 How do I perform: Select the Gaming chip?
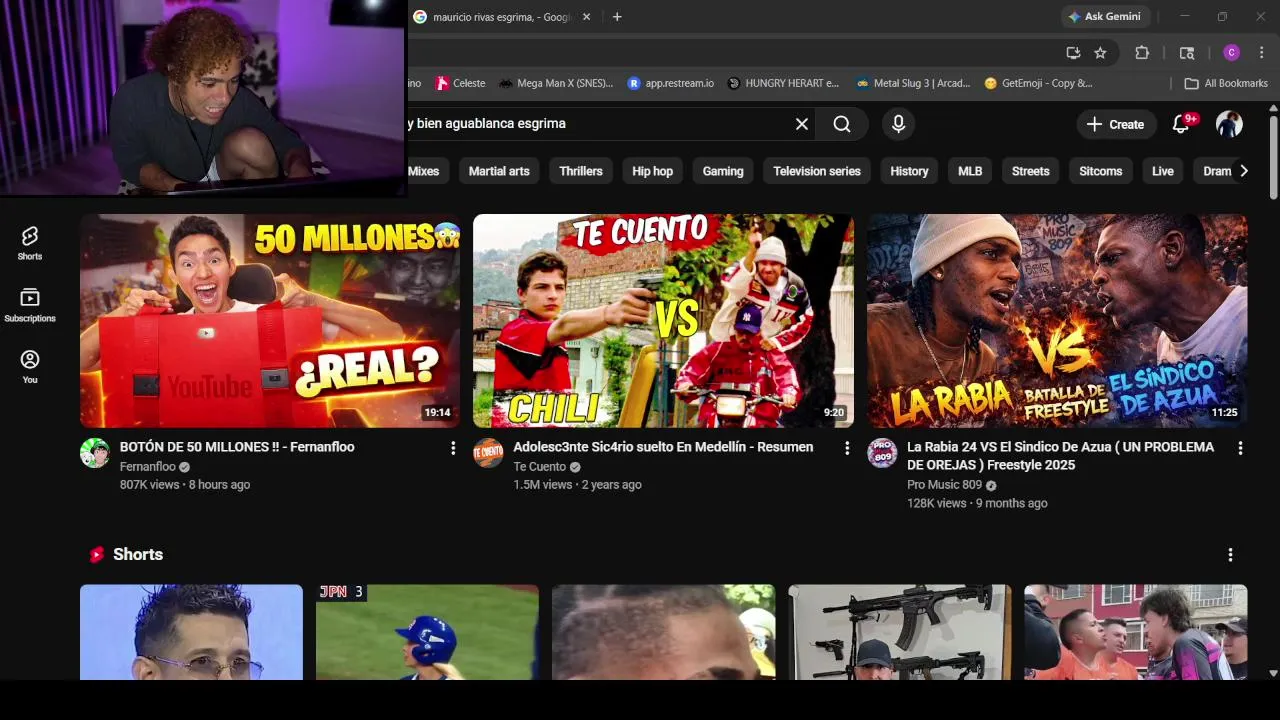(x=723, y=171)
